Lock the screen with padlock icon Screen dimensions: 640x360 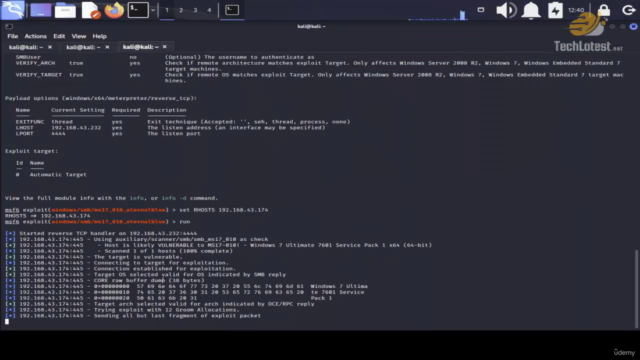coord(604,10)
